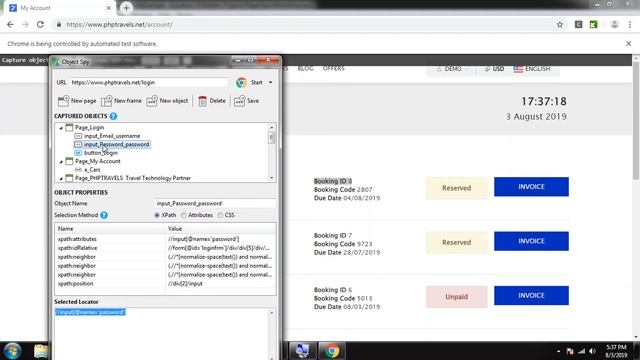The image size is (640, 360).
Task: Go back in Chrome browser
Action: (x=10, y=24)
